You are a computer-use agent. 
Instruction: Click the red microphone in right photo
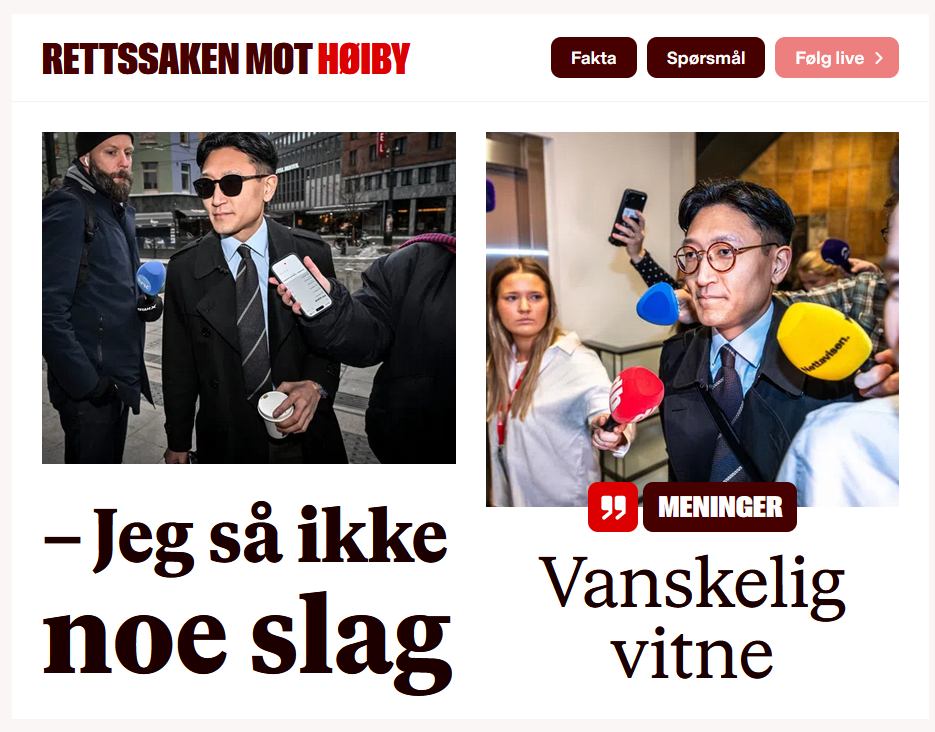(634, 398)
